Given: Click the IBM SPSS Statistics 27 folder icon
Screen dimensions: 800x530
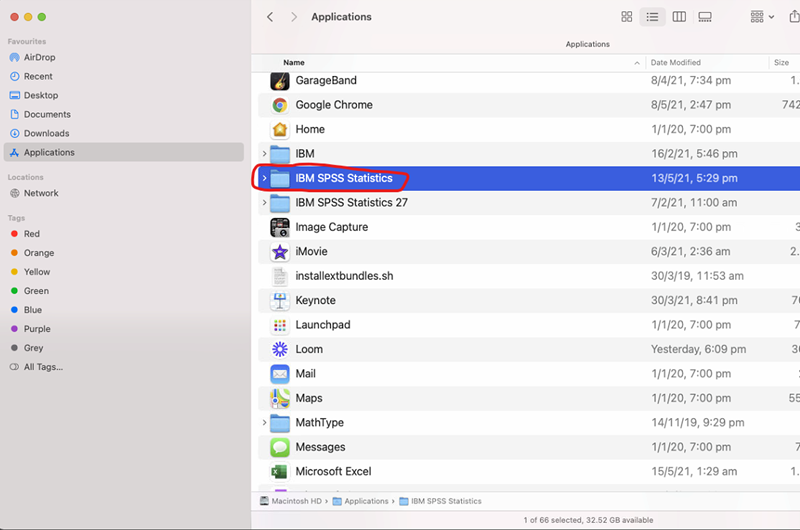Looking at the screenshot, I should (280, 203).
